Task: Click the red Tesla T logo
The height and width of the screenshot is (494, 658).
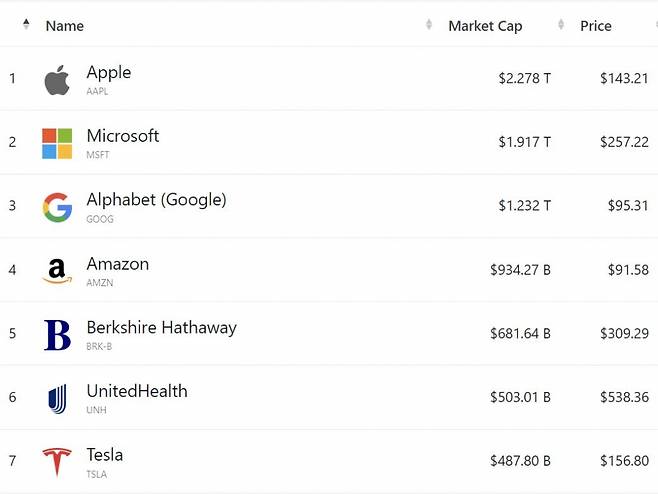Action: (x=57, y=462)
